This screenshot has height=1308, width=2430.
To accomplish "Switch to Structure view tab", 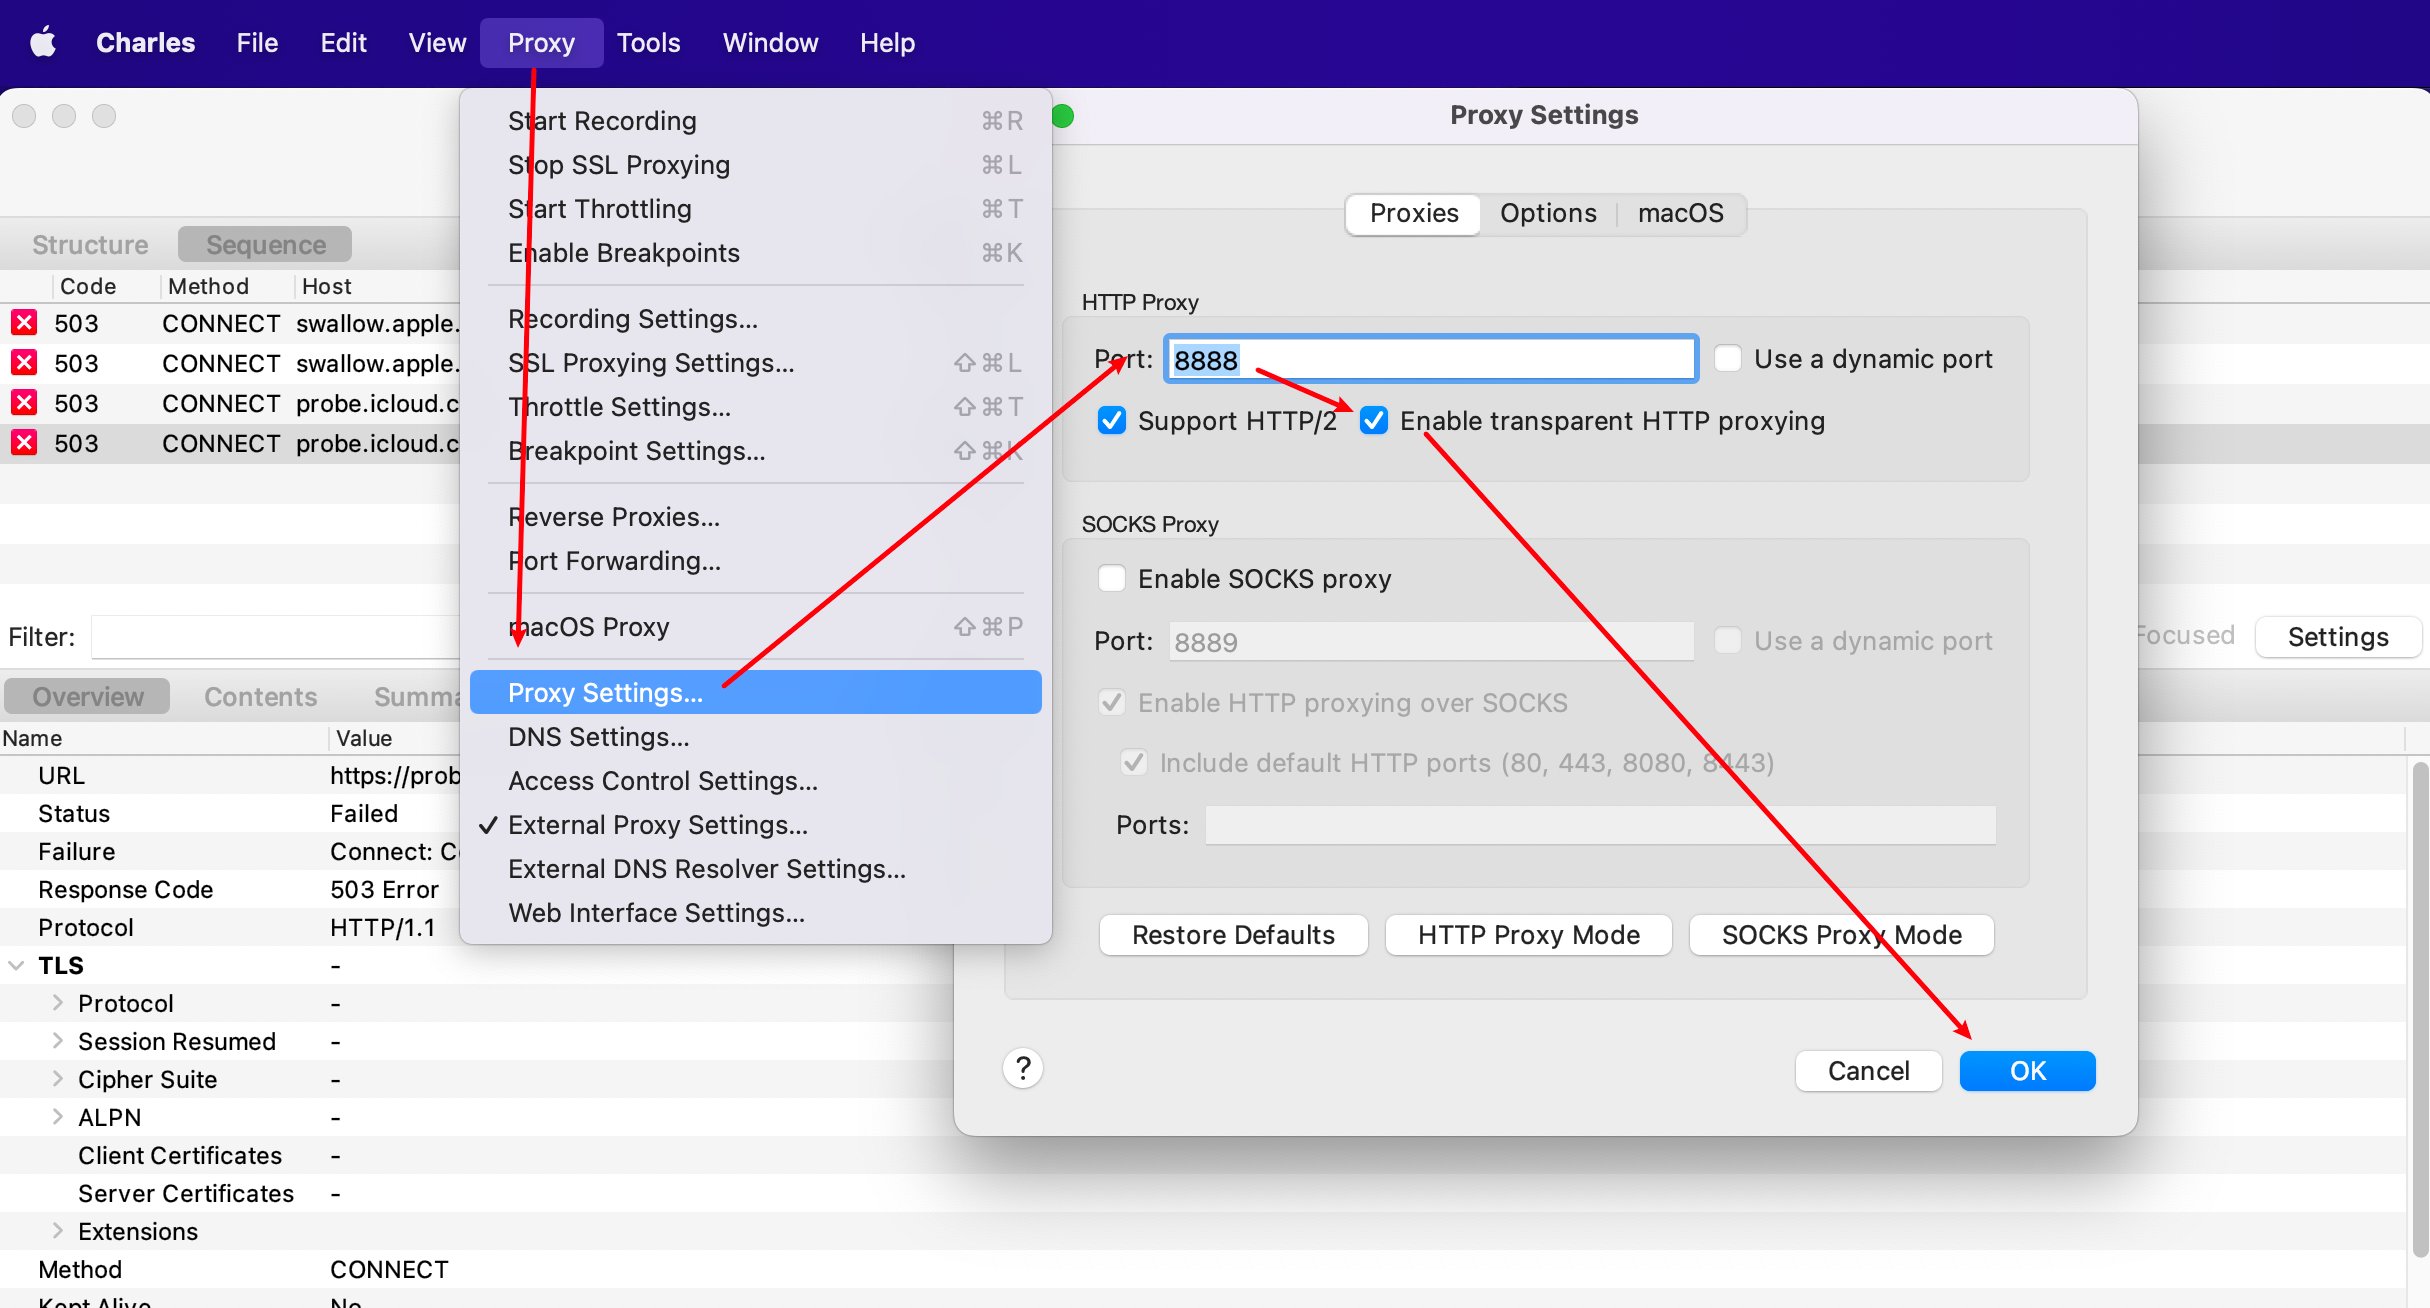I will [x=90, y=245].
